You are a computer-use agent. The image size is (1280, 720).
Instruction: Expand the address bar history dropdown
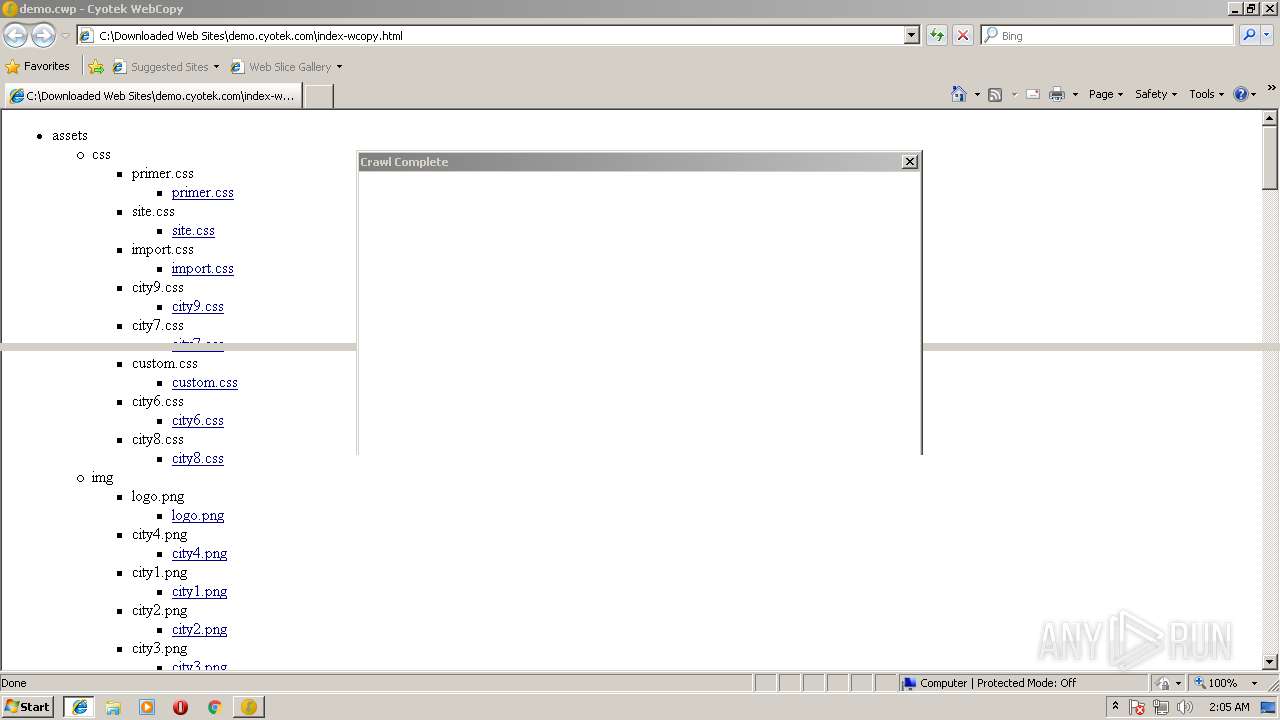point(911,35)
